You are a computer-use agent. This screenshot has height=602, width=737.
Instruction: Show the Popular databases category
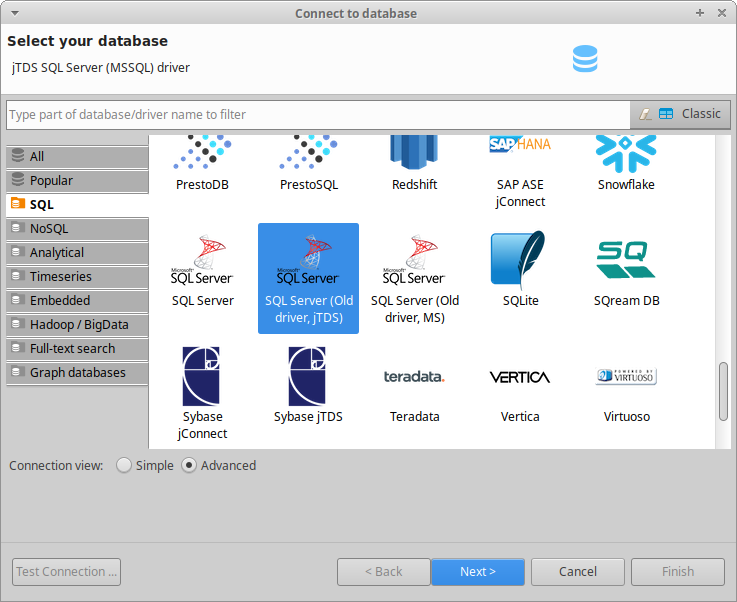pos(78,180)
